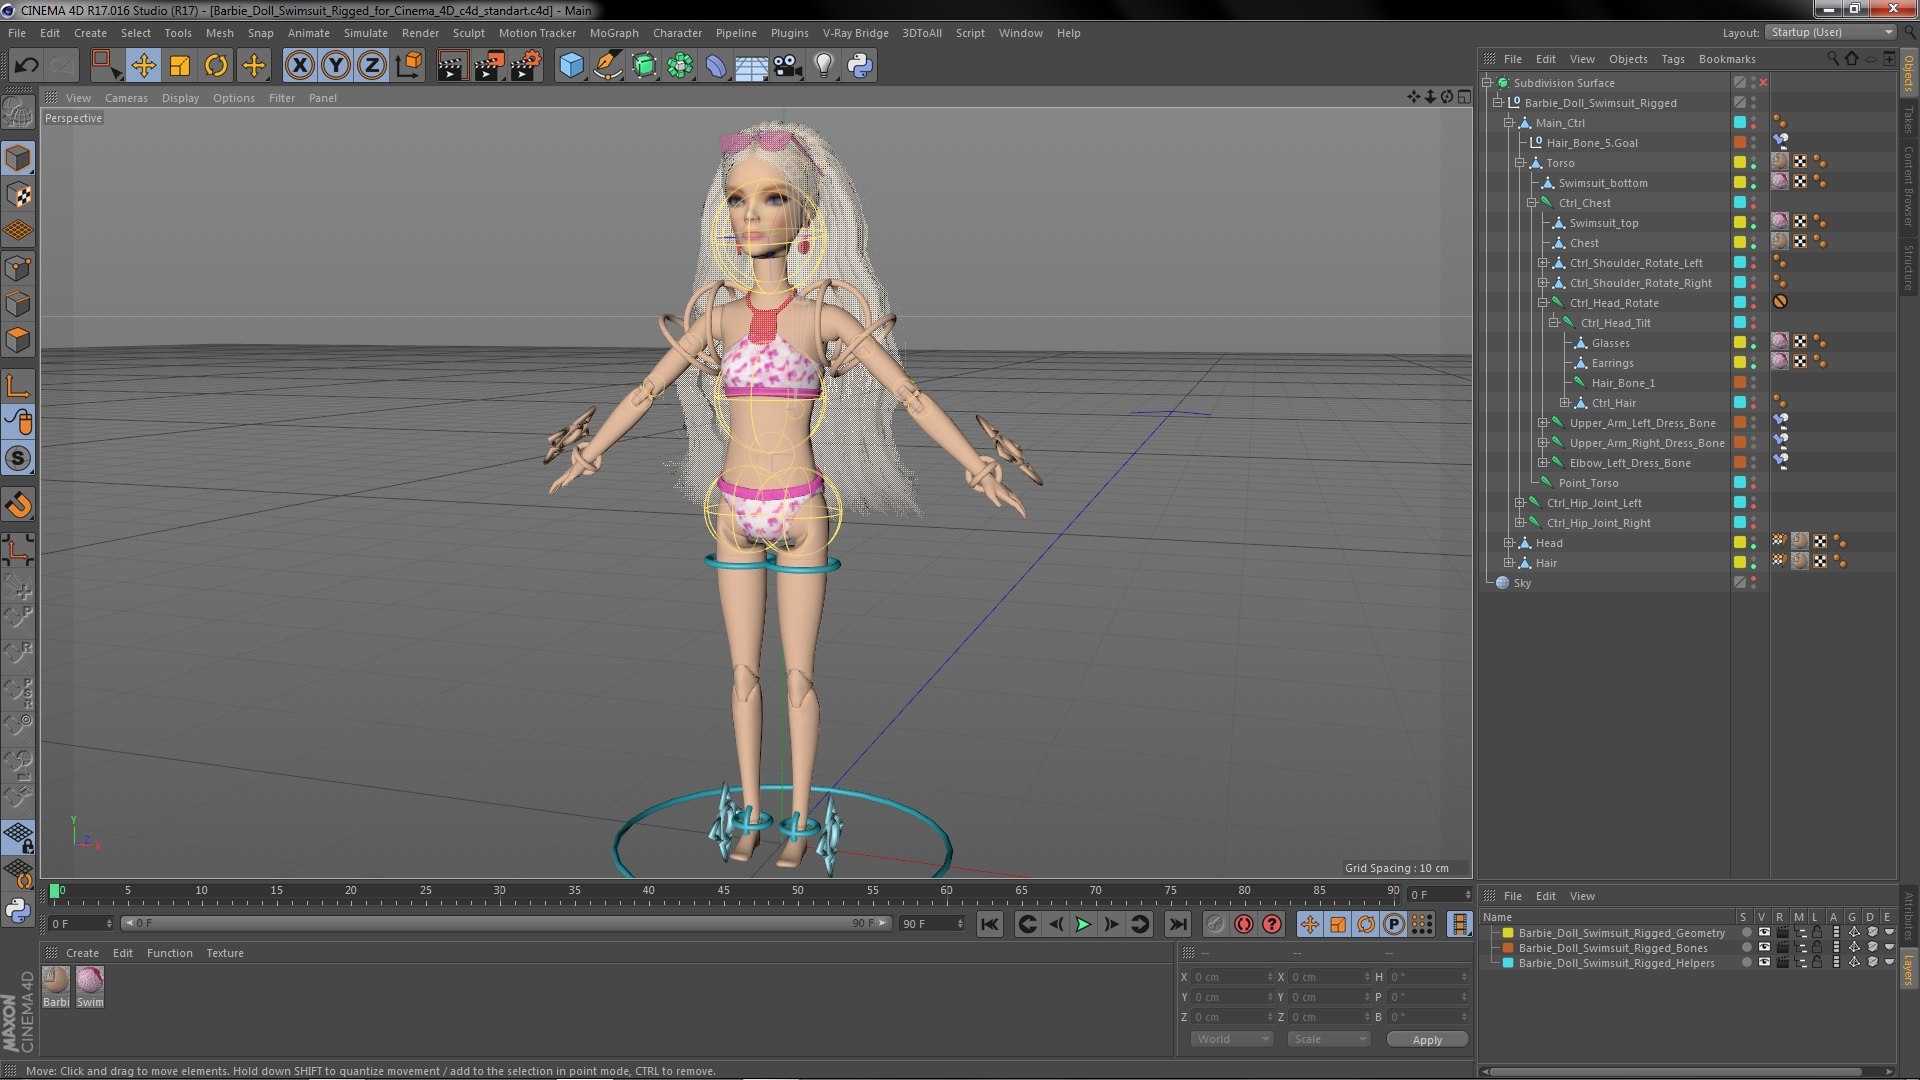Open material manager Texture menu
Viewport: 1920px width, 1080px height.
(x=224, y=953)
